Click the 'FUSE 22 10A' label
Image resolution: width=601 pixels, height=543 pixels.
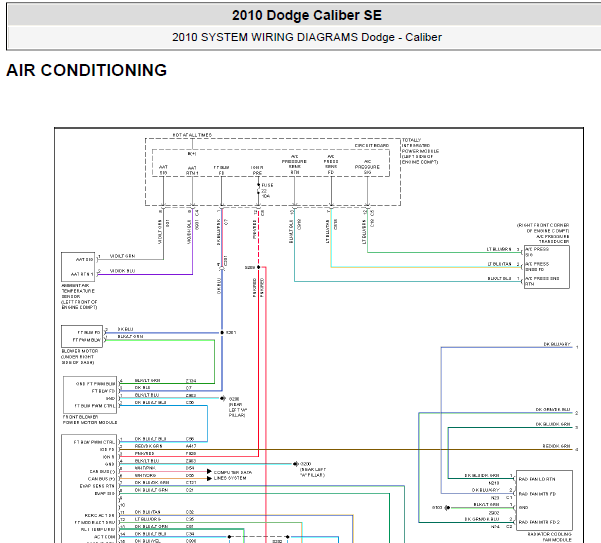click(x=267, y=190)
